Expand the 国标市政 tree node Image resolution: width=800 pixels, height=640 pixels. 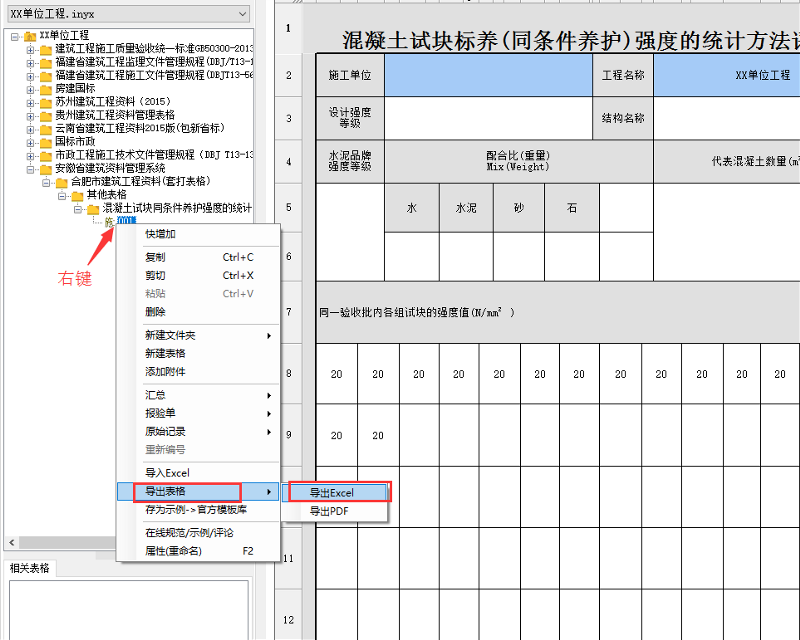pyautogui.click(x=30, y=141)
